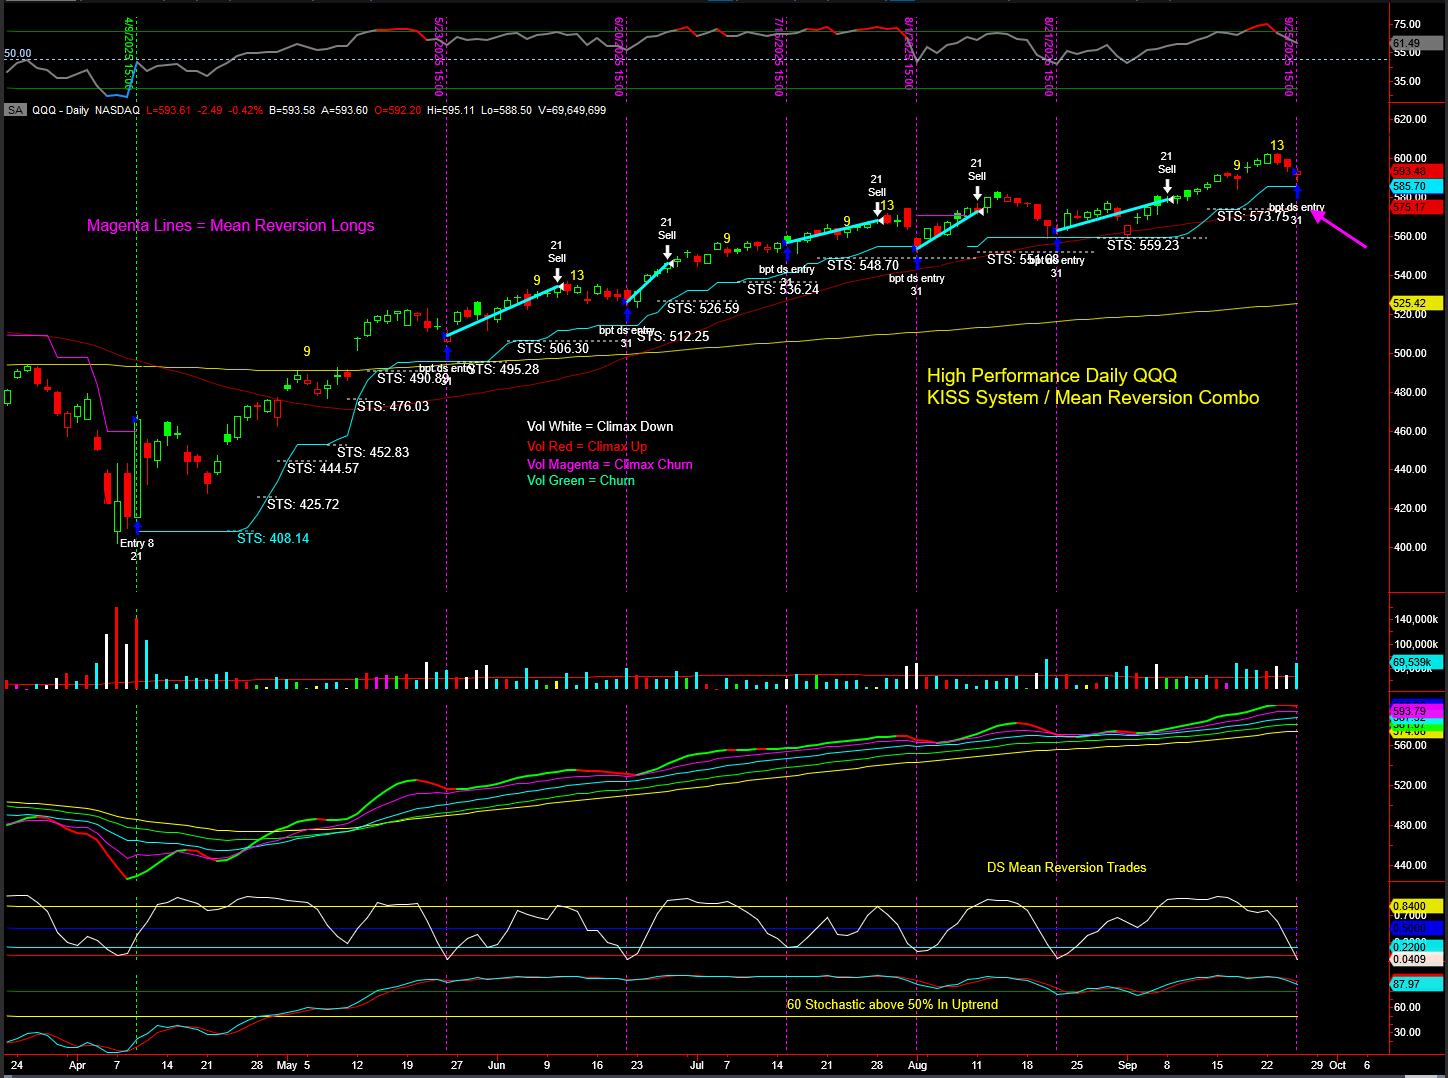Click the SA badge beside the QQQ symbol
This screenshot has height=1078, width=1448.
(x=15, y=110)
